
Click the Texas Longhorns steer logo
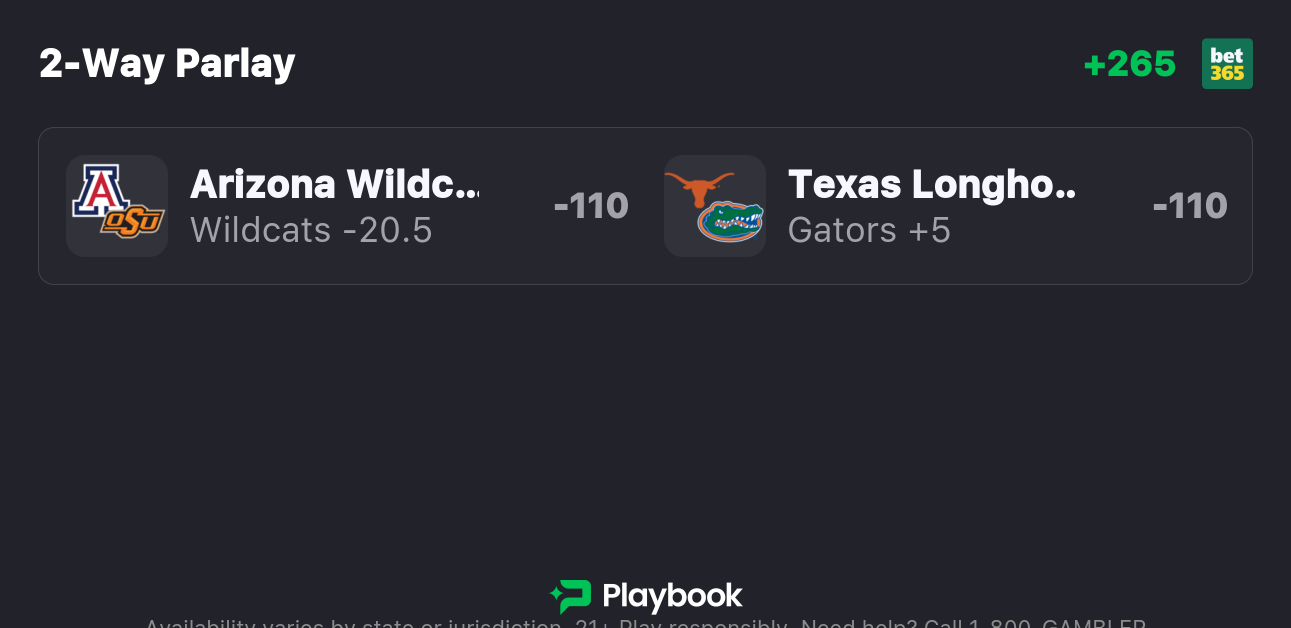point(698,187)
